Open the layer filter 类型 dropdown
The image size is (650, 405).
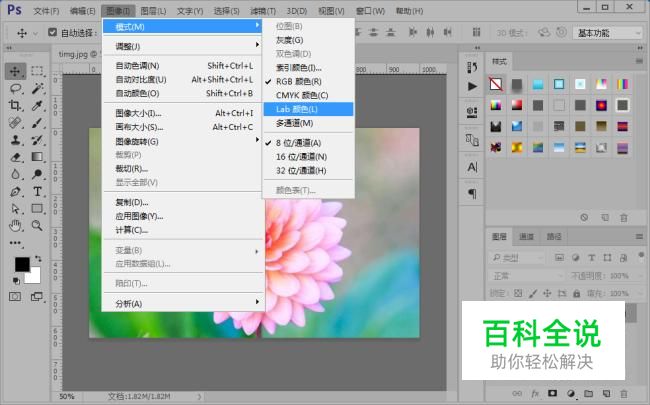pyautogui.click(x=516, y=258)
